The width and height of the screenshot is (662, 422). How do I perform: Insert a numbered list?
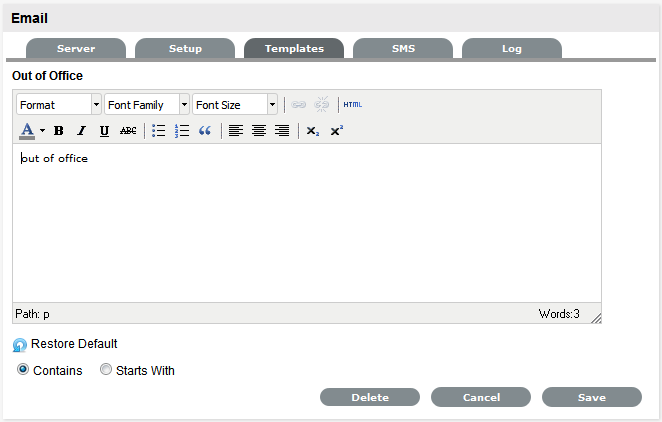click(x=182, y=131)
